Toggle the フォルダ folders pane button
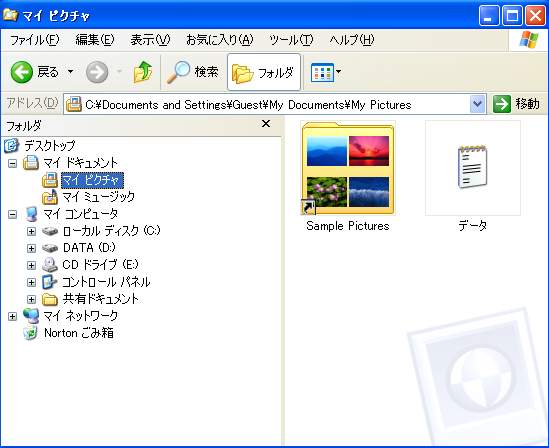Screen dimensions: 549x448 (264, 72)
